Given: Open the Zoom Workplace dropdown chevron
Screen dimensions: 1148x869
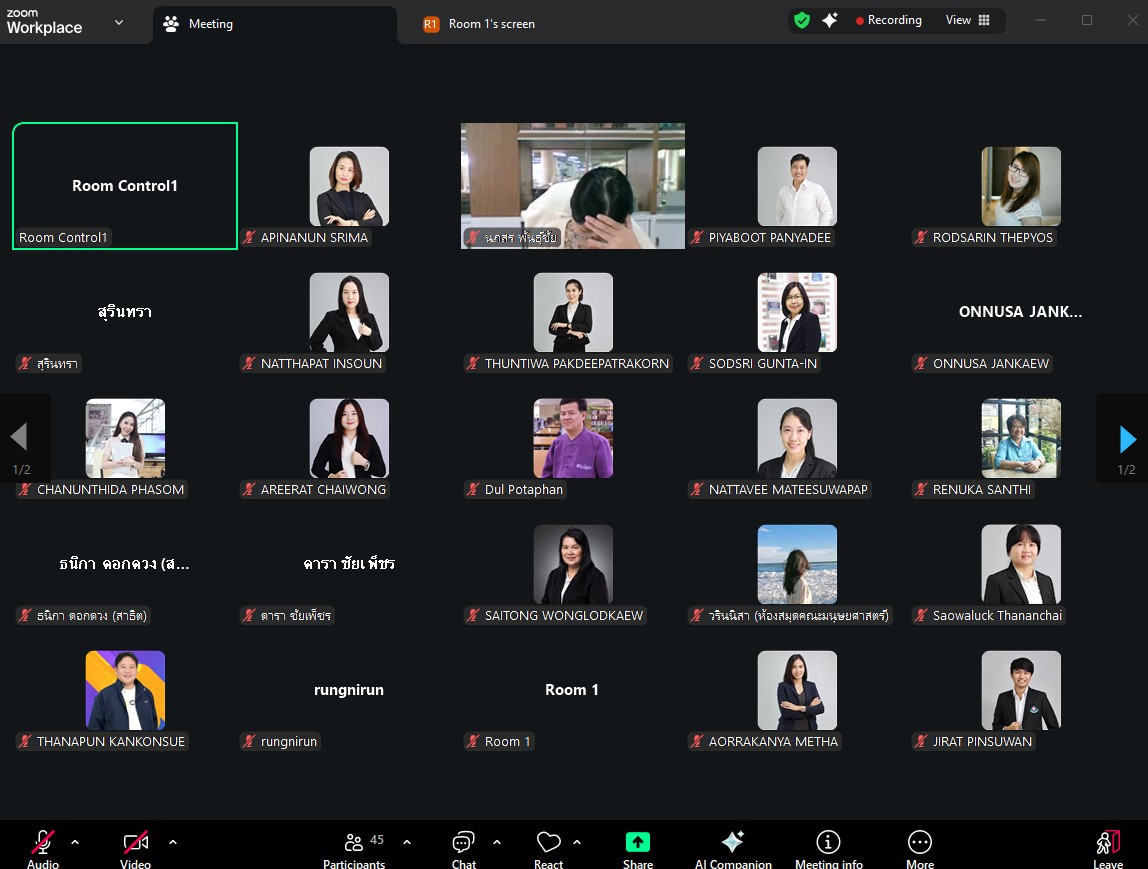Looking at the screenshot, I should [x=119, y=22].
